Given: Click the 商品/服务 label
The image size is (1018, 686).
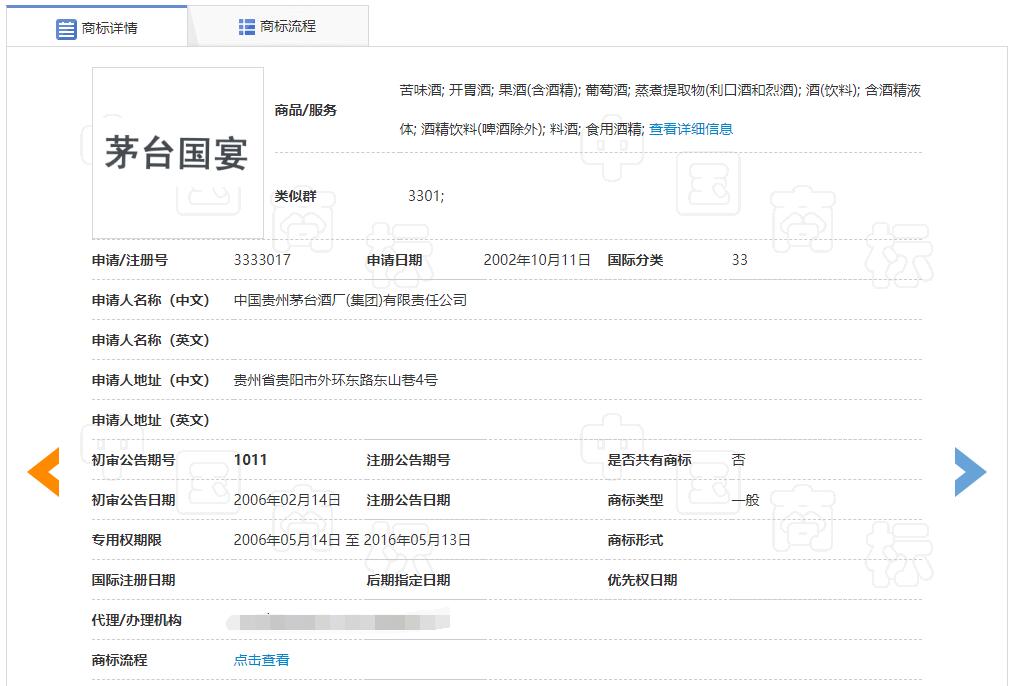Looking at the screenshot, I should click(x=306, y=110).
